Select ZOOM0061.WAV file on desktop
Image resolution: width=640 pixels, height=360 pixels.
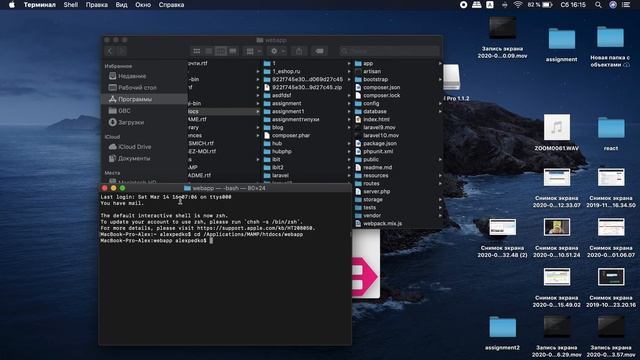pyautogui.click(x=557, y=132)
